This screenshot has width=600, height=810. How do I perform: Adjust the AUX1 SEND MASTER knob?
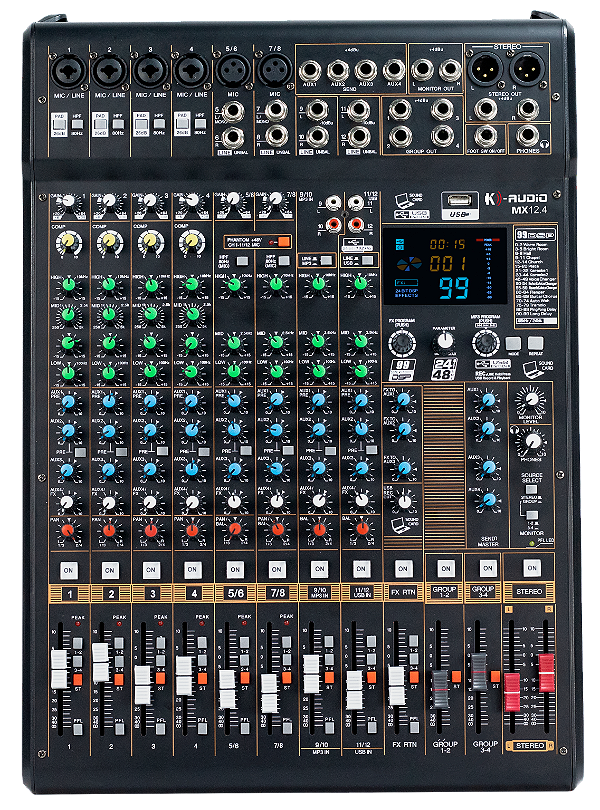coord(488,399)
